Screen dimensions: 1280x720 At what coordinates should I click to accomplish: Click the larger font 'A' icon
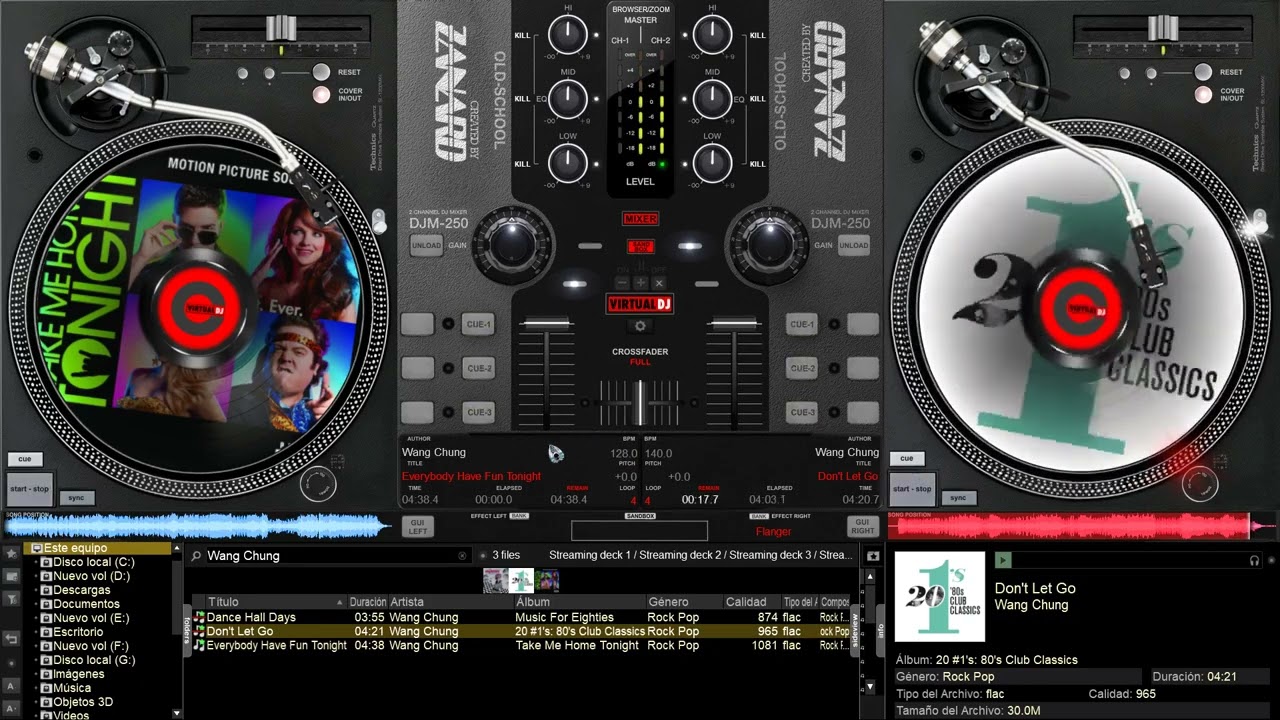[11, 685]
